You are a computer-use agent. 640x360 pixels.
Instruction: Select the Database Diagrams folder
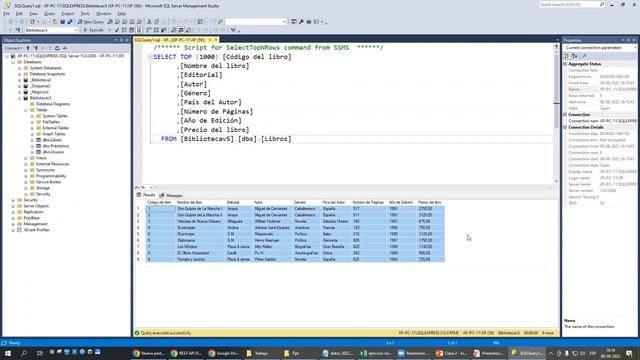(x=53, y=104)
